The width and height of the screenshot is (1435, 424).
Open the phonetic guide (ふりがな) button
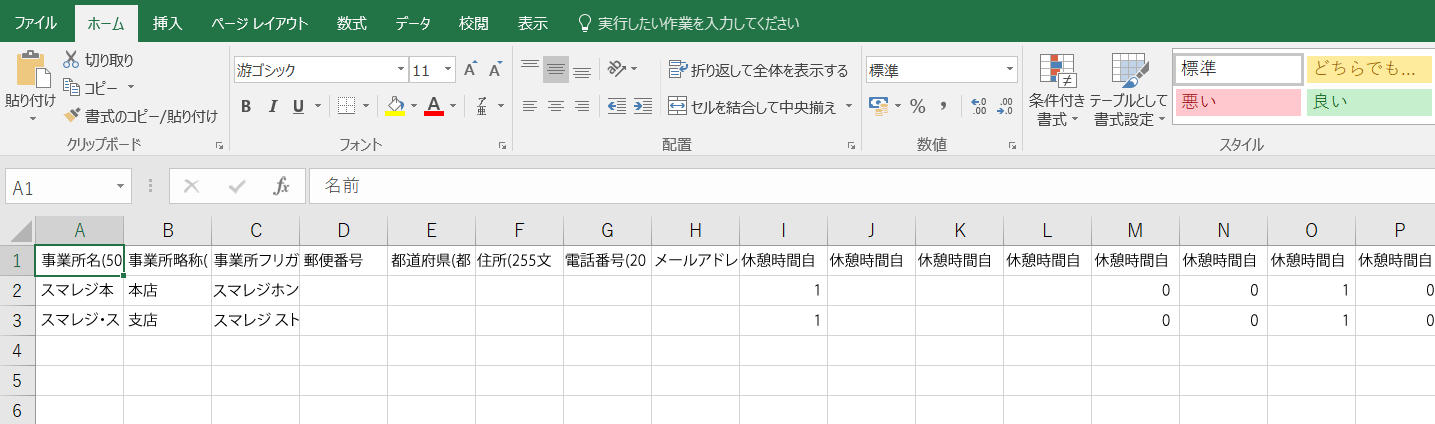click(x=481, y=106)
